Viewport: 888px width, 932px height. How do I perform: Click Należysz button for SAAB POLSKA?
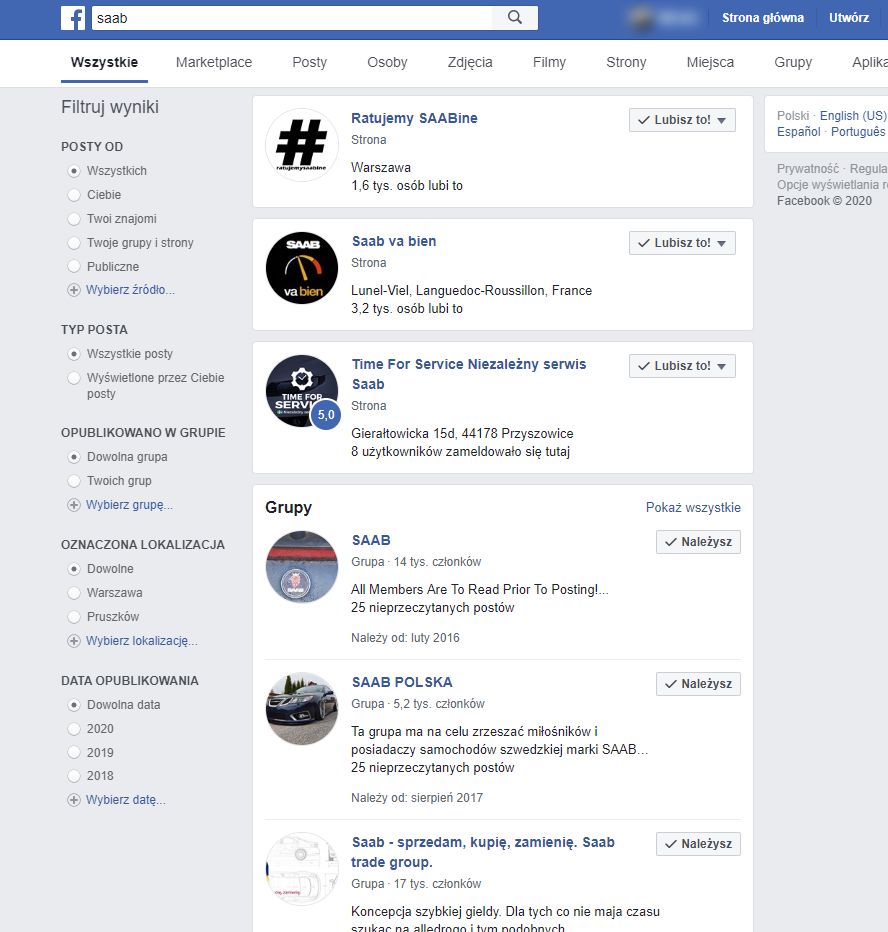pos(698,684)
